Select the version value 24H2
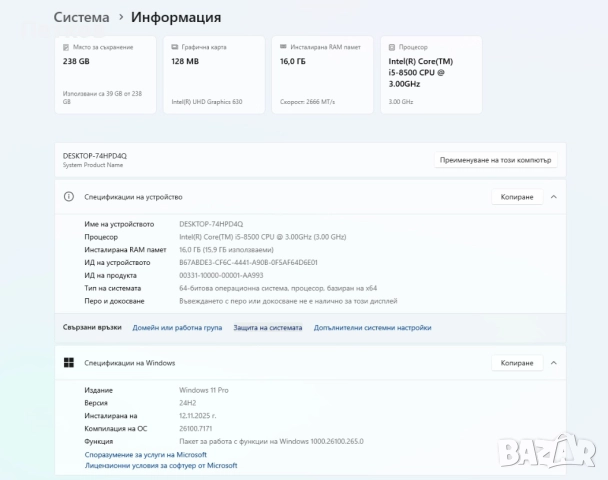This screenshot has height=480, width=608. pos(188,403)
